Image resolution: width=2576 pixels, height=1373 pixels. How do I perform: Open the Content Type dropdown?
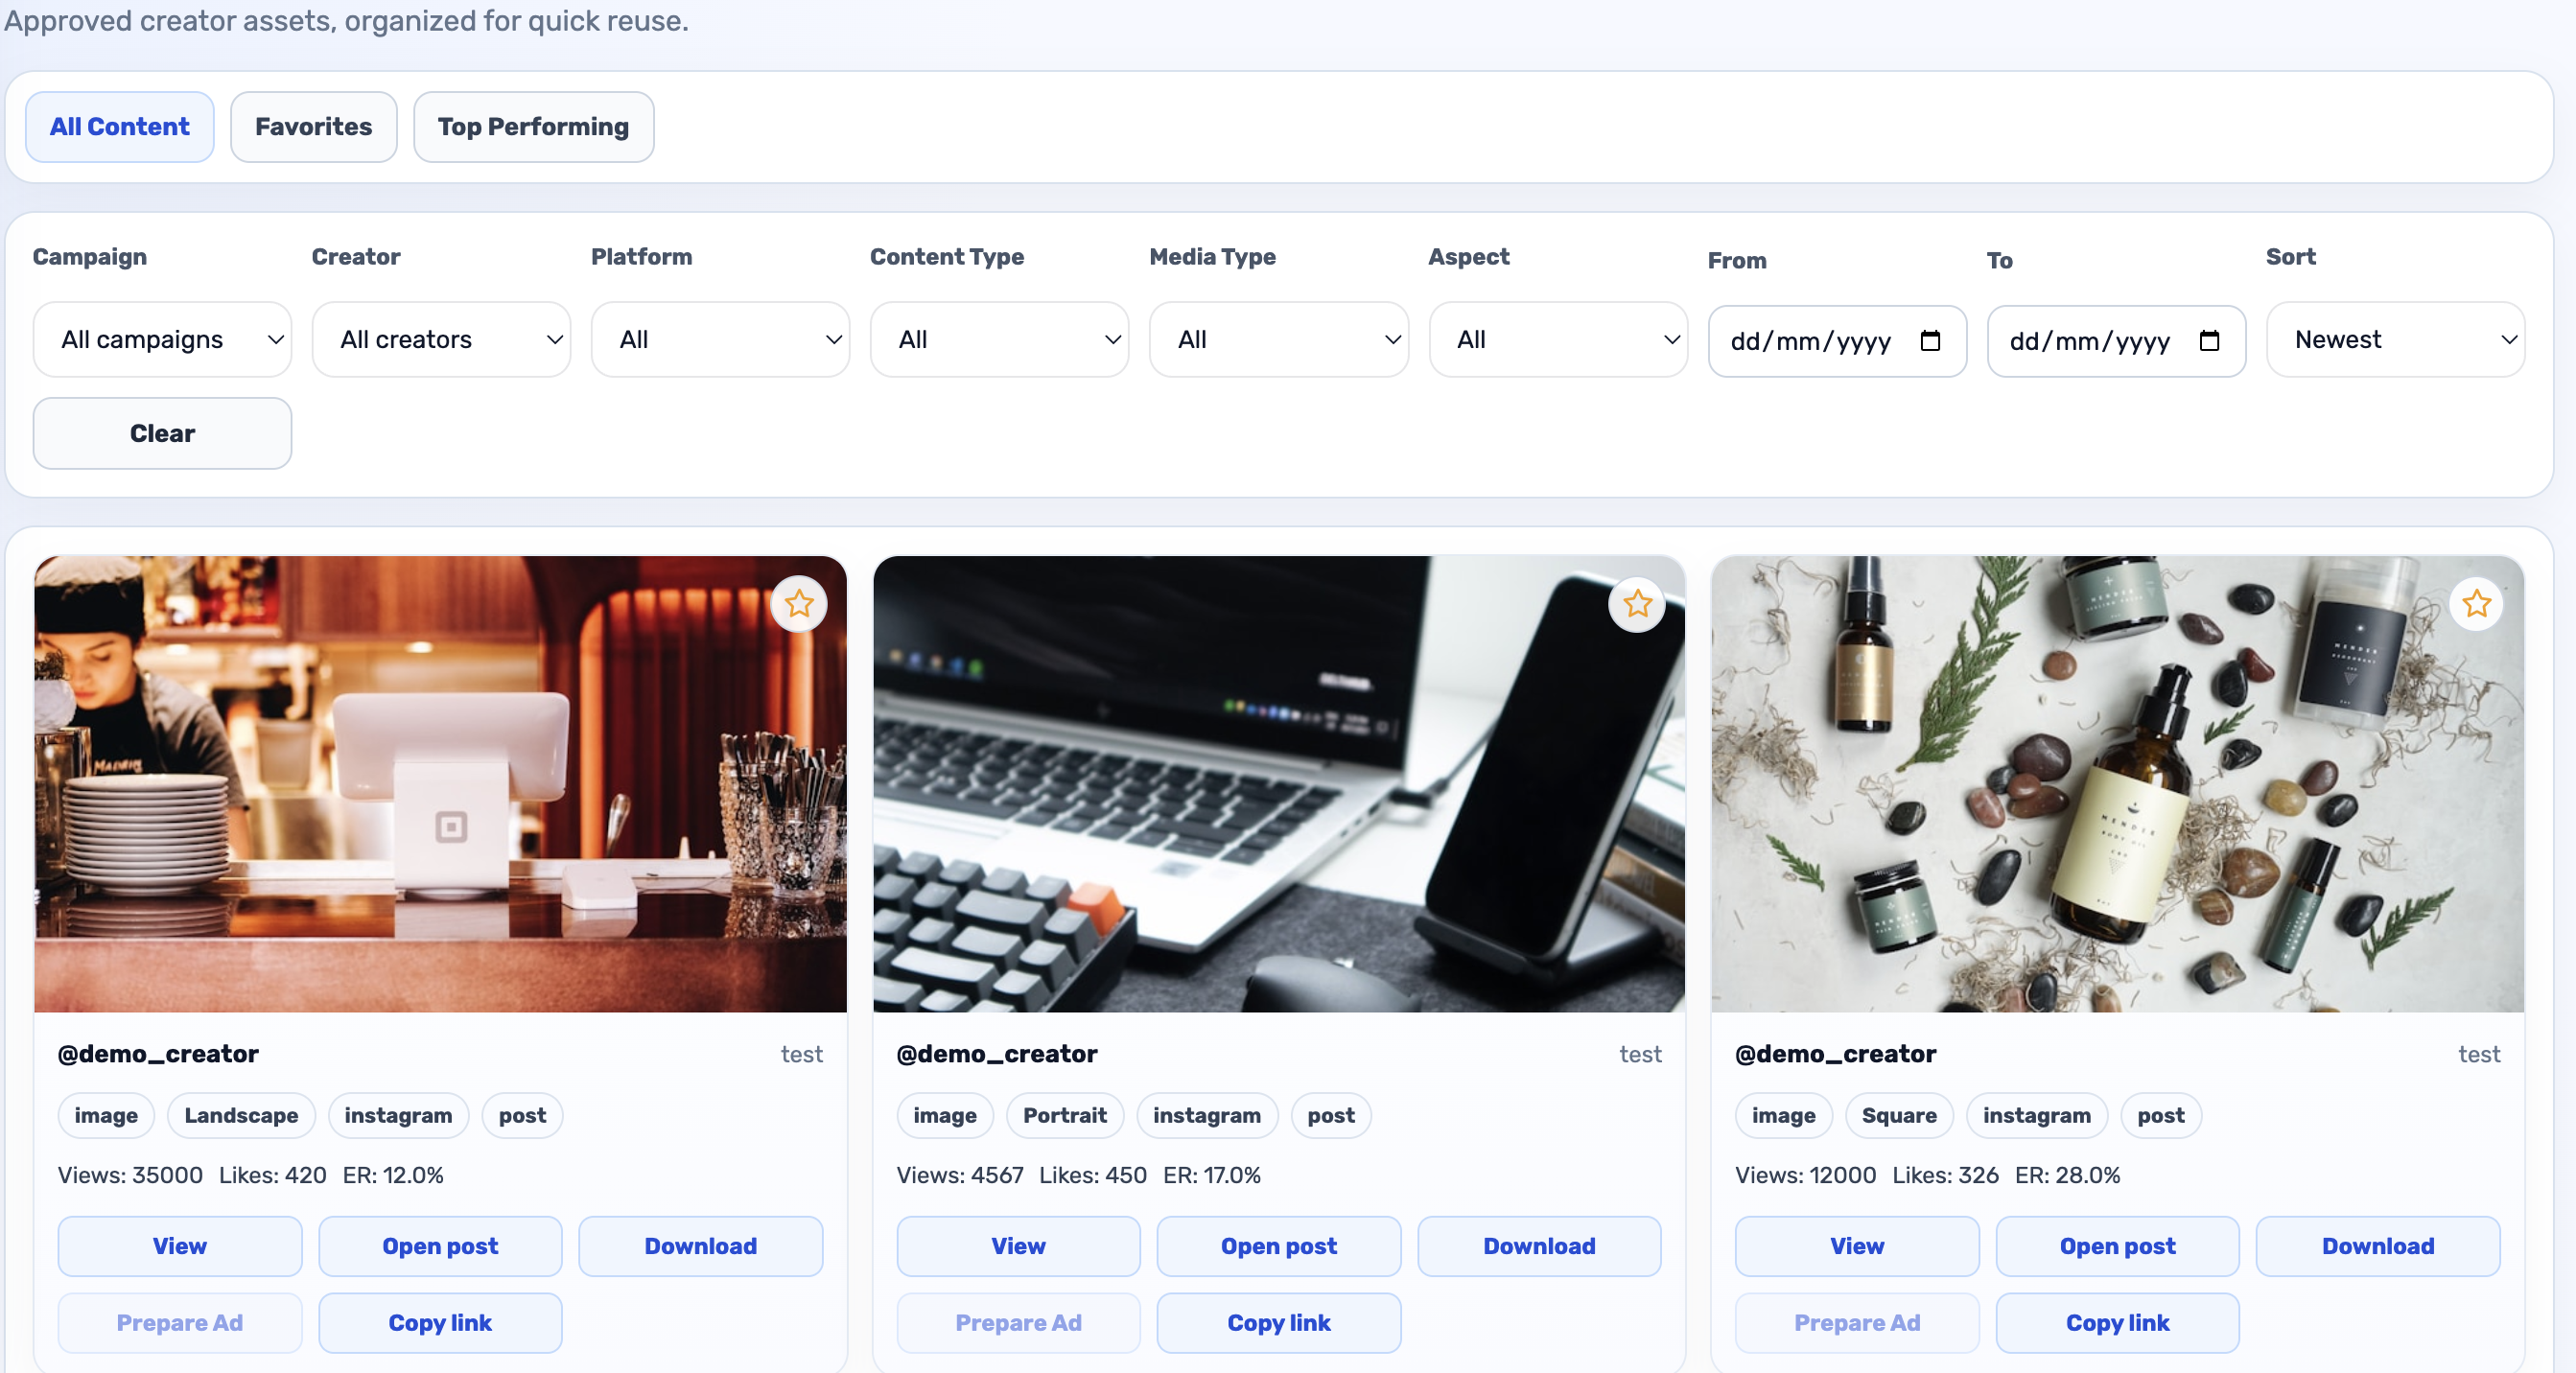[x=999, y=339]
